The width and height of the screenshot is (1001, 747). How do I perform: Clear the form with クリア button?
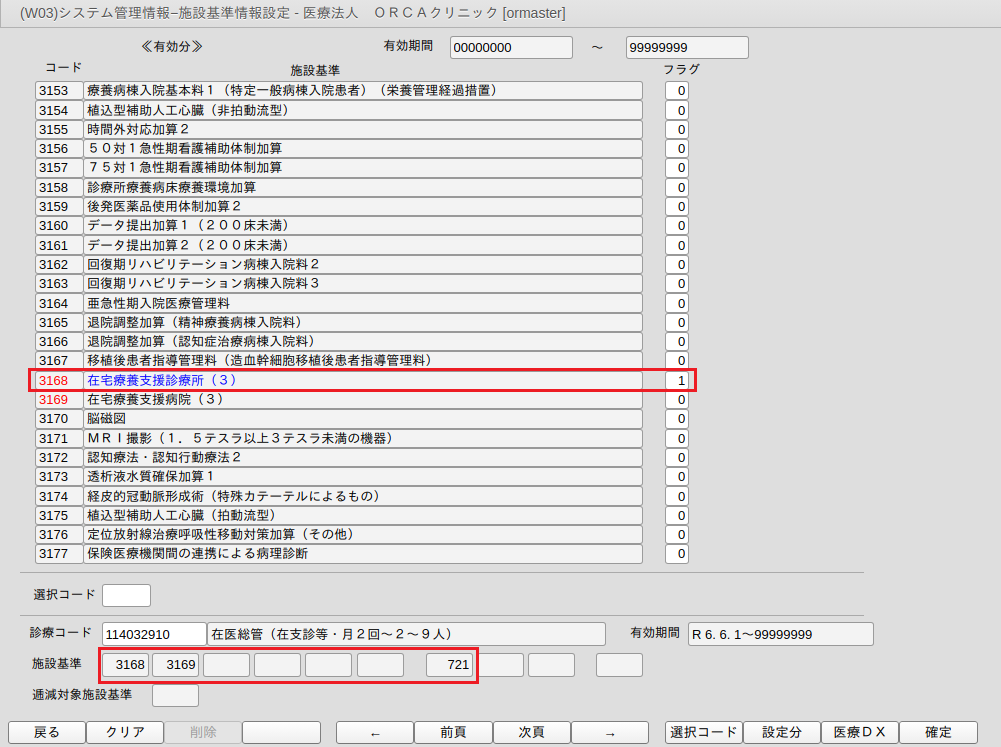click(125, 732)
